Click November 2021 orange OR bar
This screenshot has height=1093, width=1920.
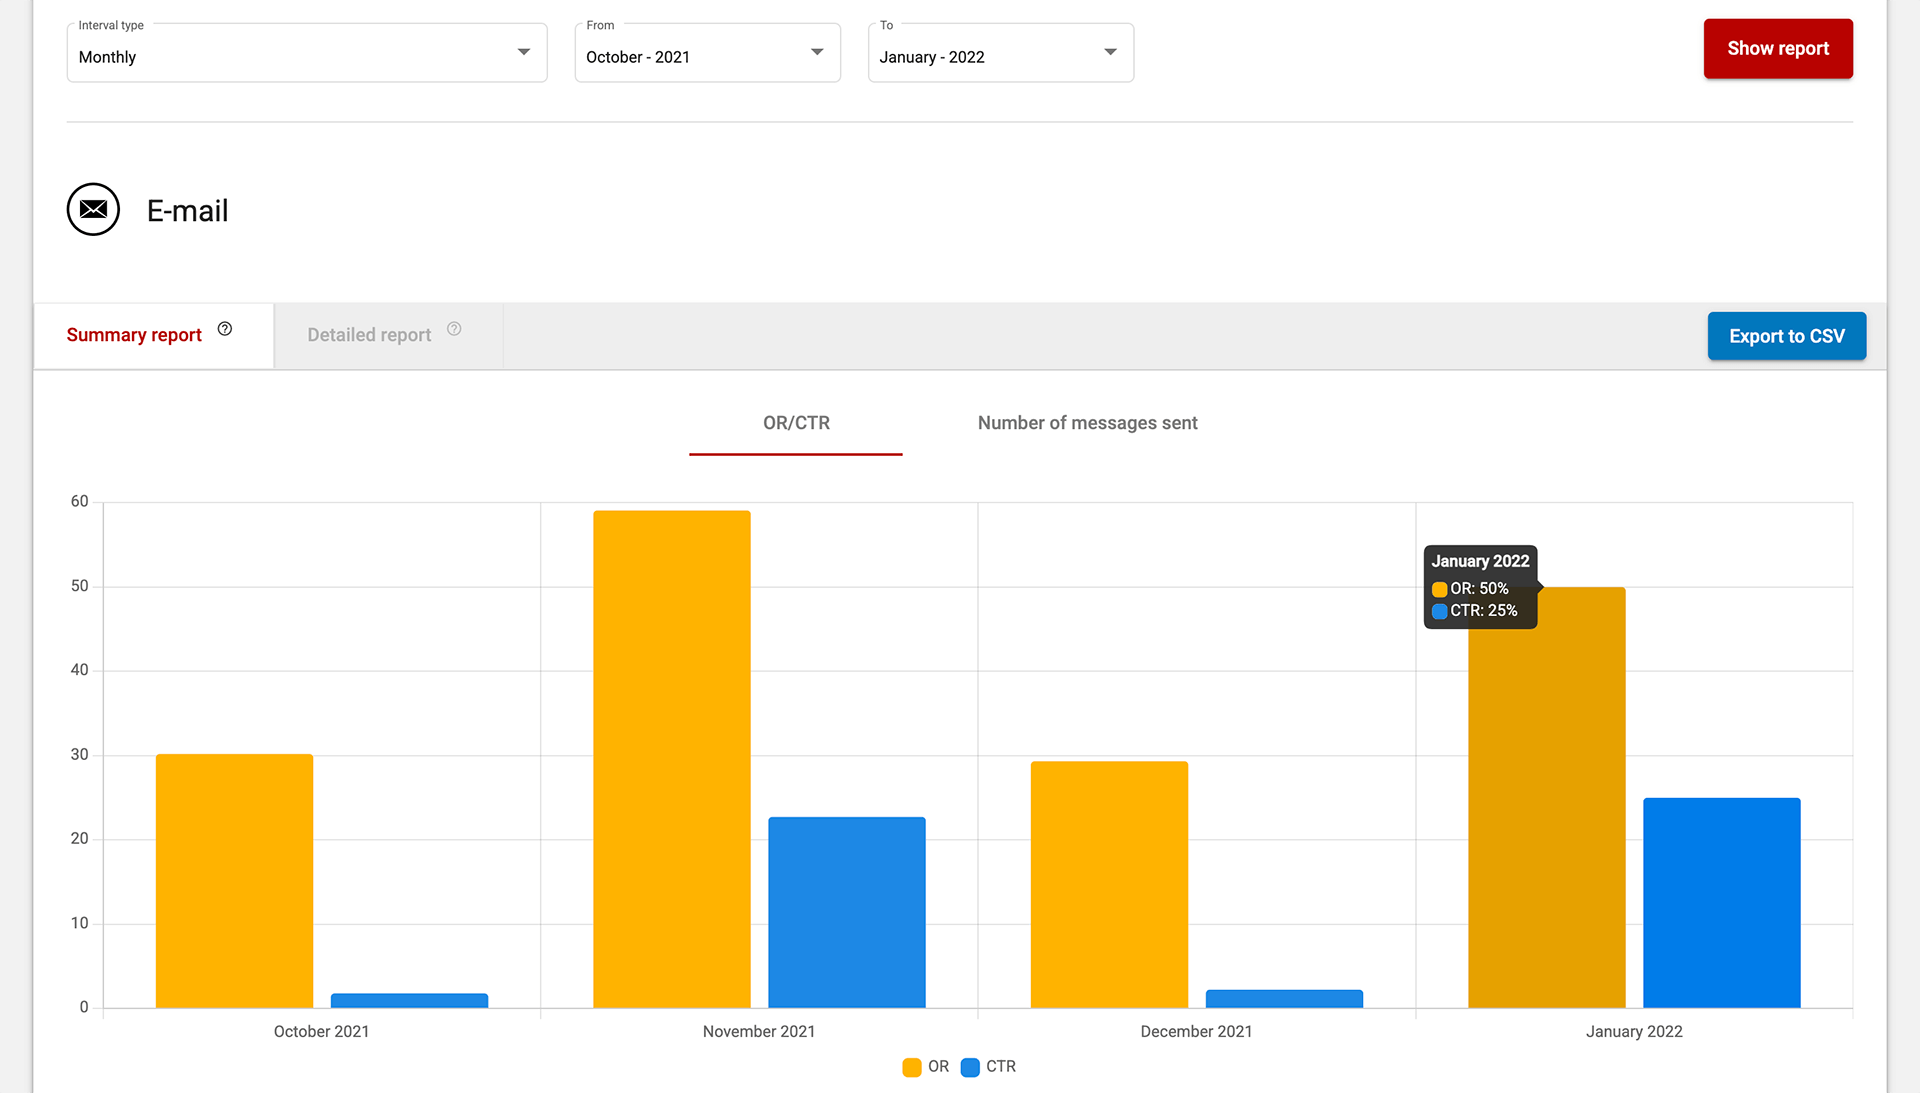671,760
